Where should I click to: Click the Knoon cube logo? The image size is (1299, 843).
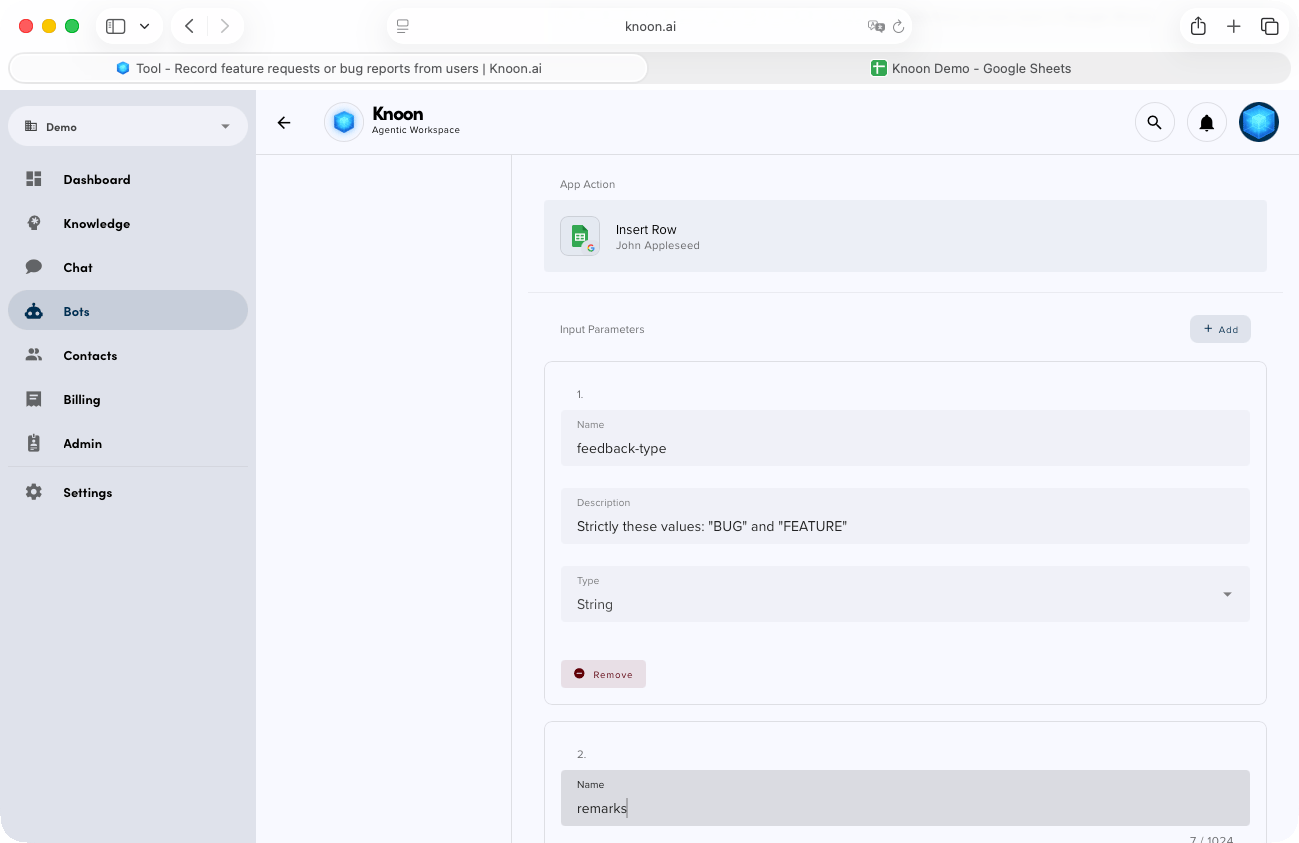pyautogui.click(x=344, y=122)
